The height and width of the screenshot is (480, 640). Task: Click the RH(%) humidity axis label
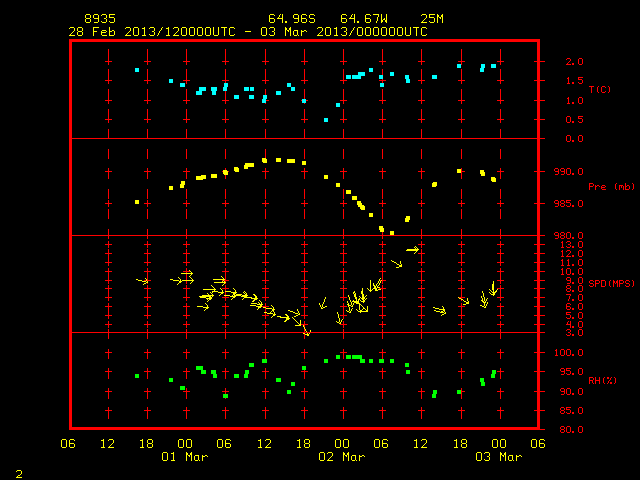pyautogui.click(x=602, y=380)
